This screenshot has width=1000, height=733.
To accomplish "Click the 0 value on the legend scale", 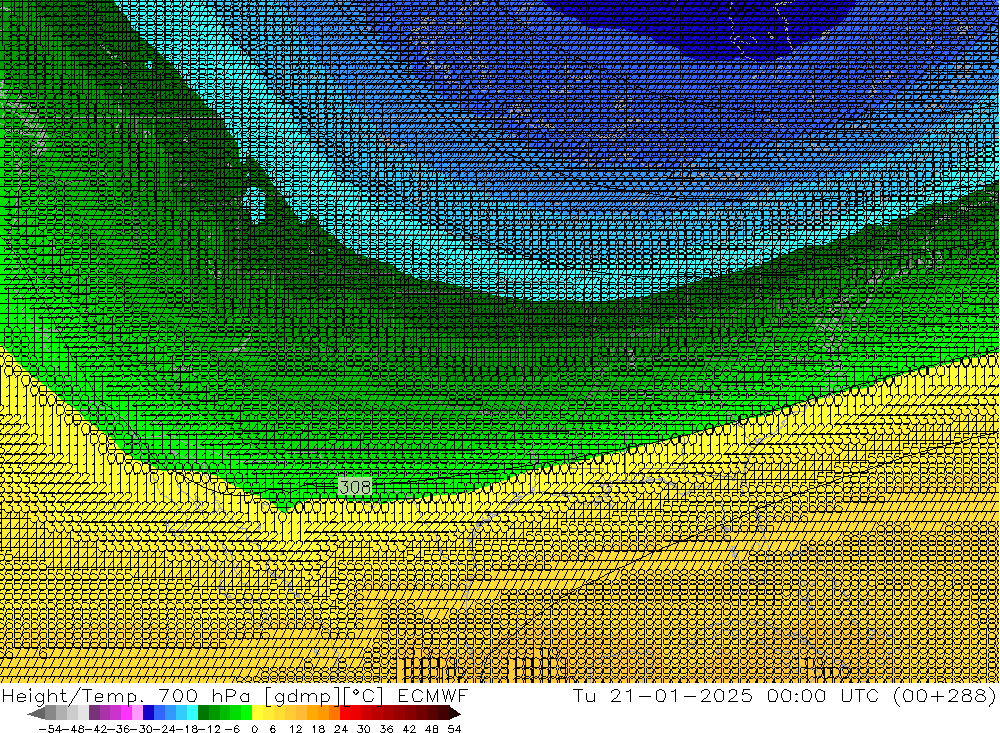I will pos(255,728).
